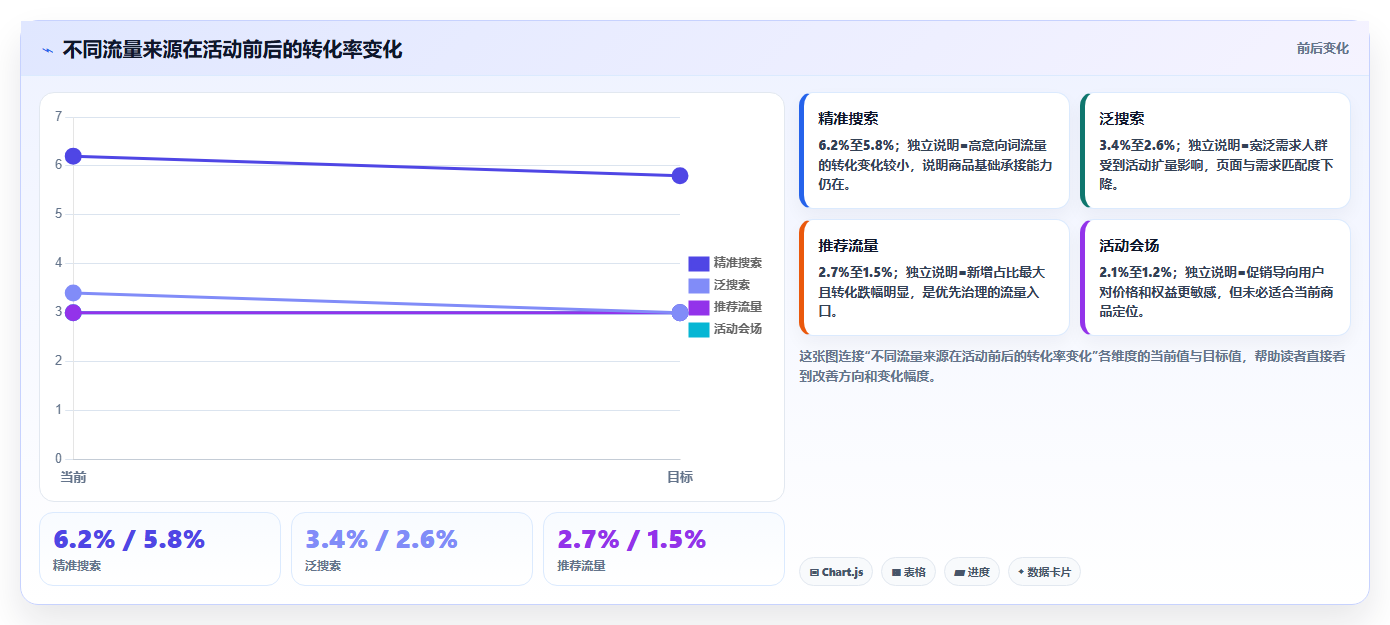Click the 6.2% / 5.8% stat card
The image size is (1390, 625).
160,549
